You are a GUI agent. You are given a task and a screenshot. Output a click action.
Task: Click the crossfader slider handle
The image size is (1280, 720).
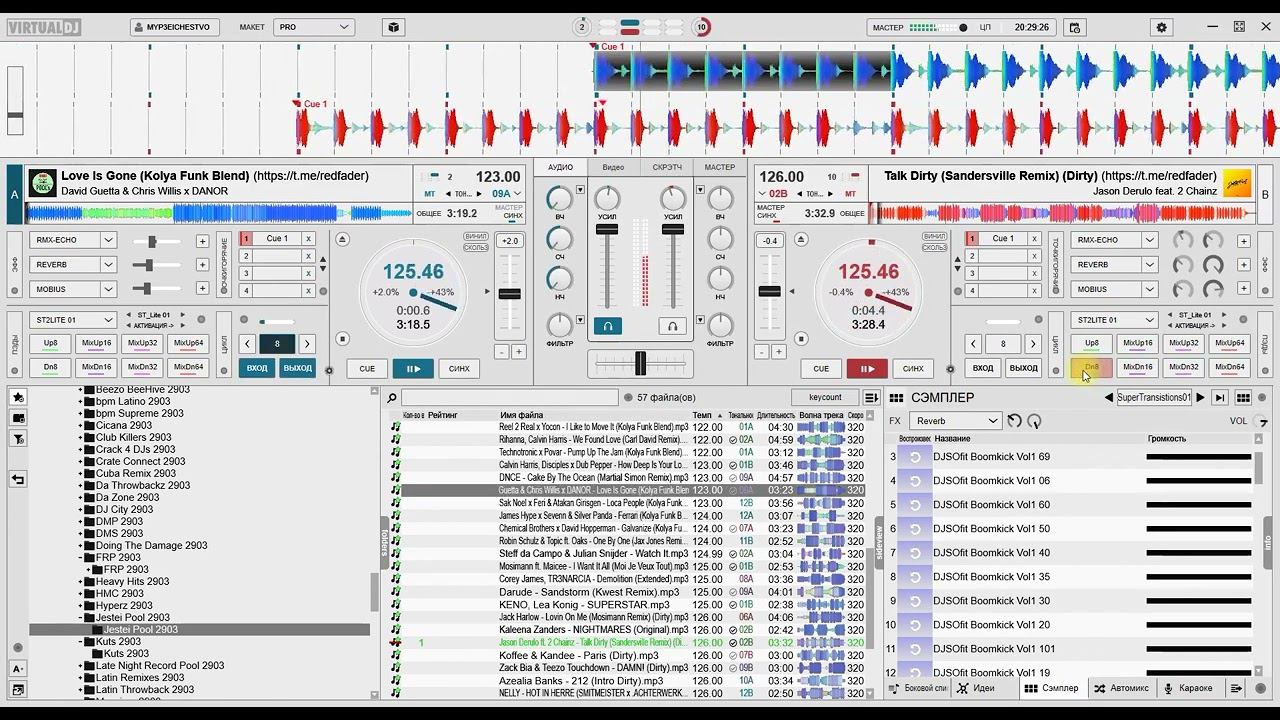(x=640, y=364)
